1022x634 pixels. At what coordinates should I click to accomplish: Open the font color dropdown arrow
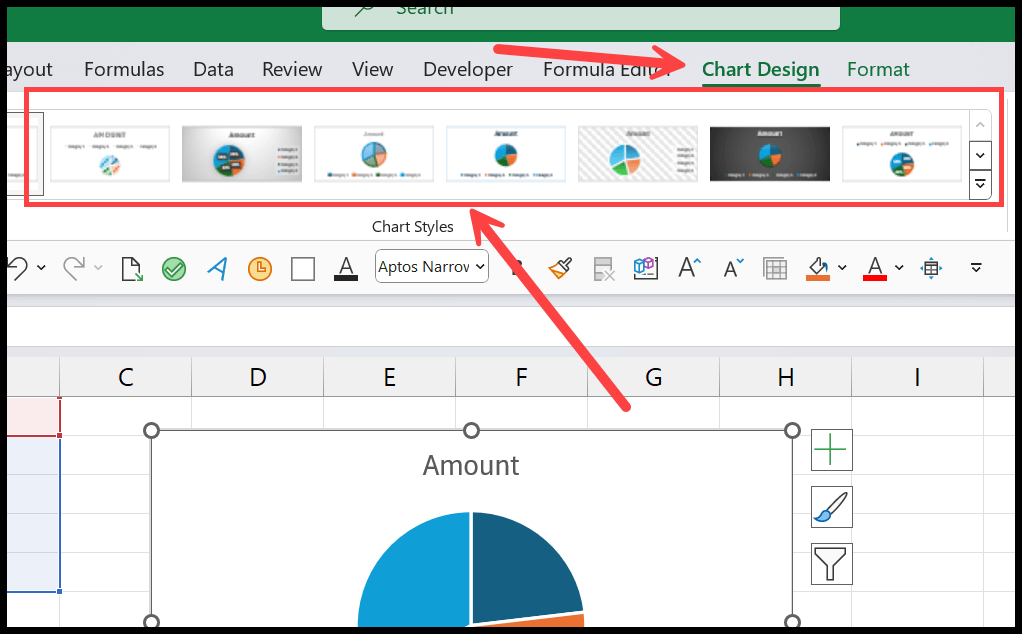point(899,268)
